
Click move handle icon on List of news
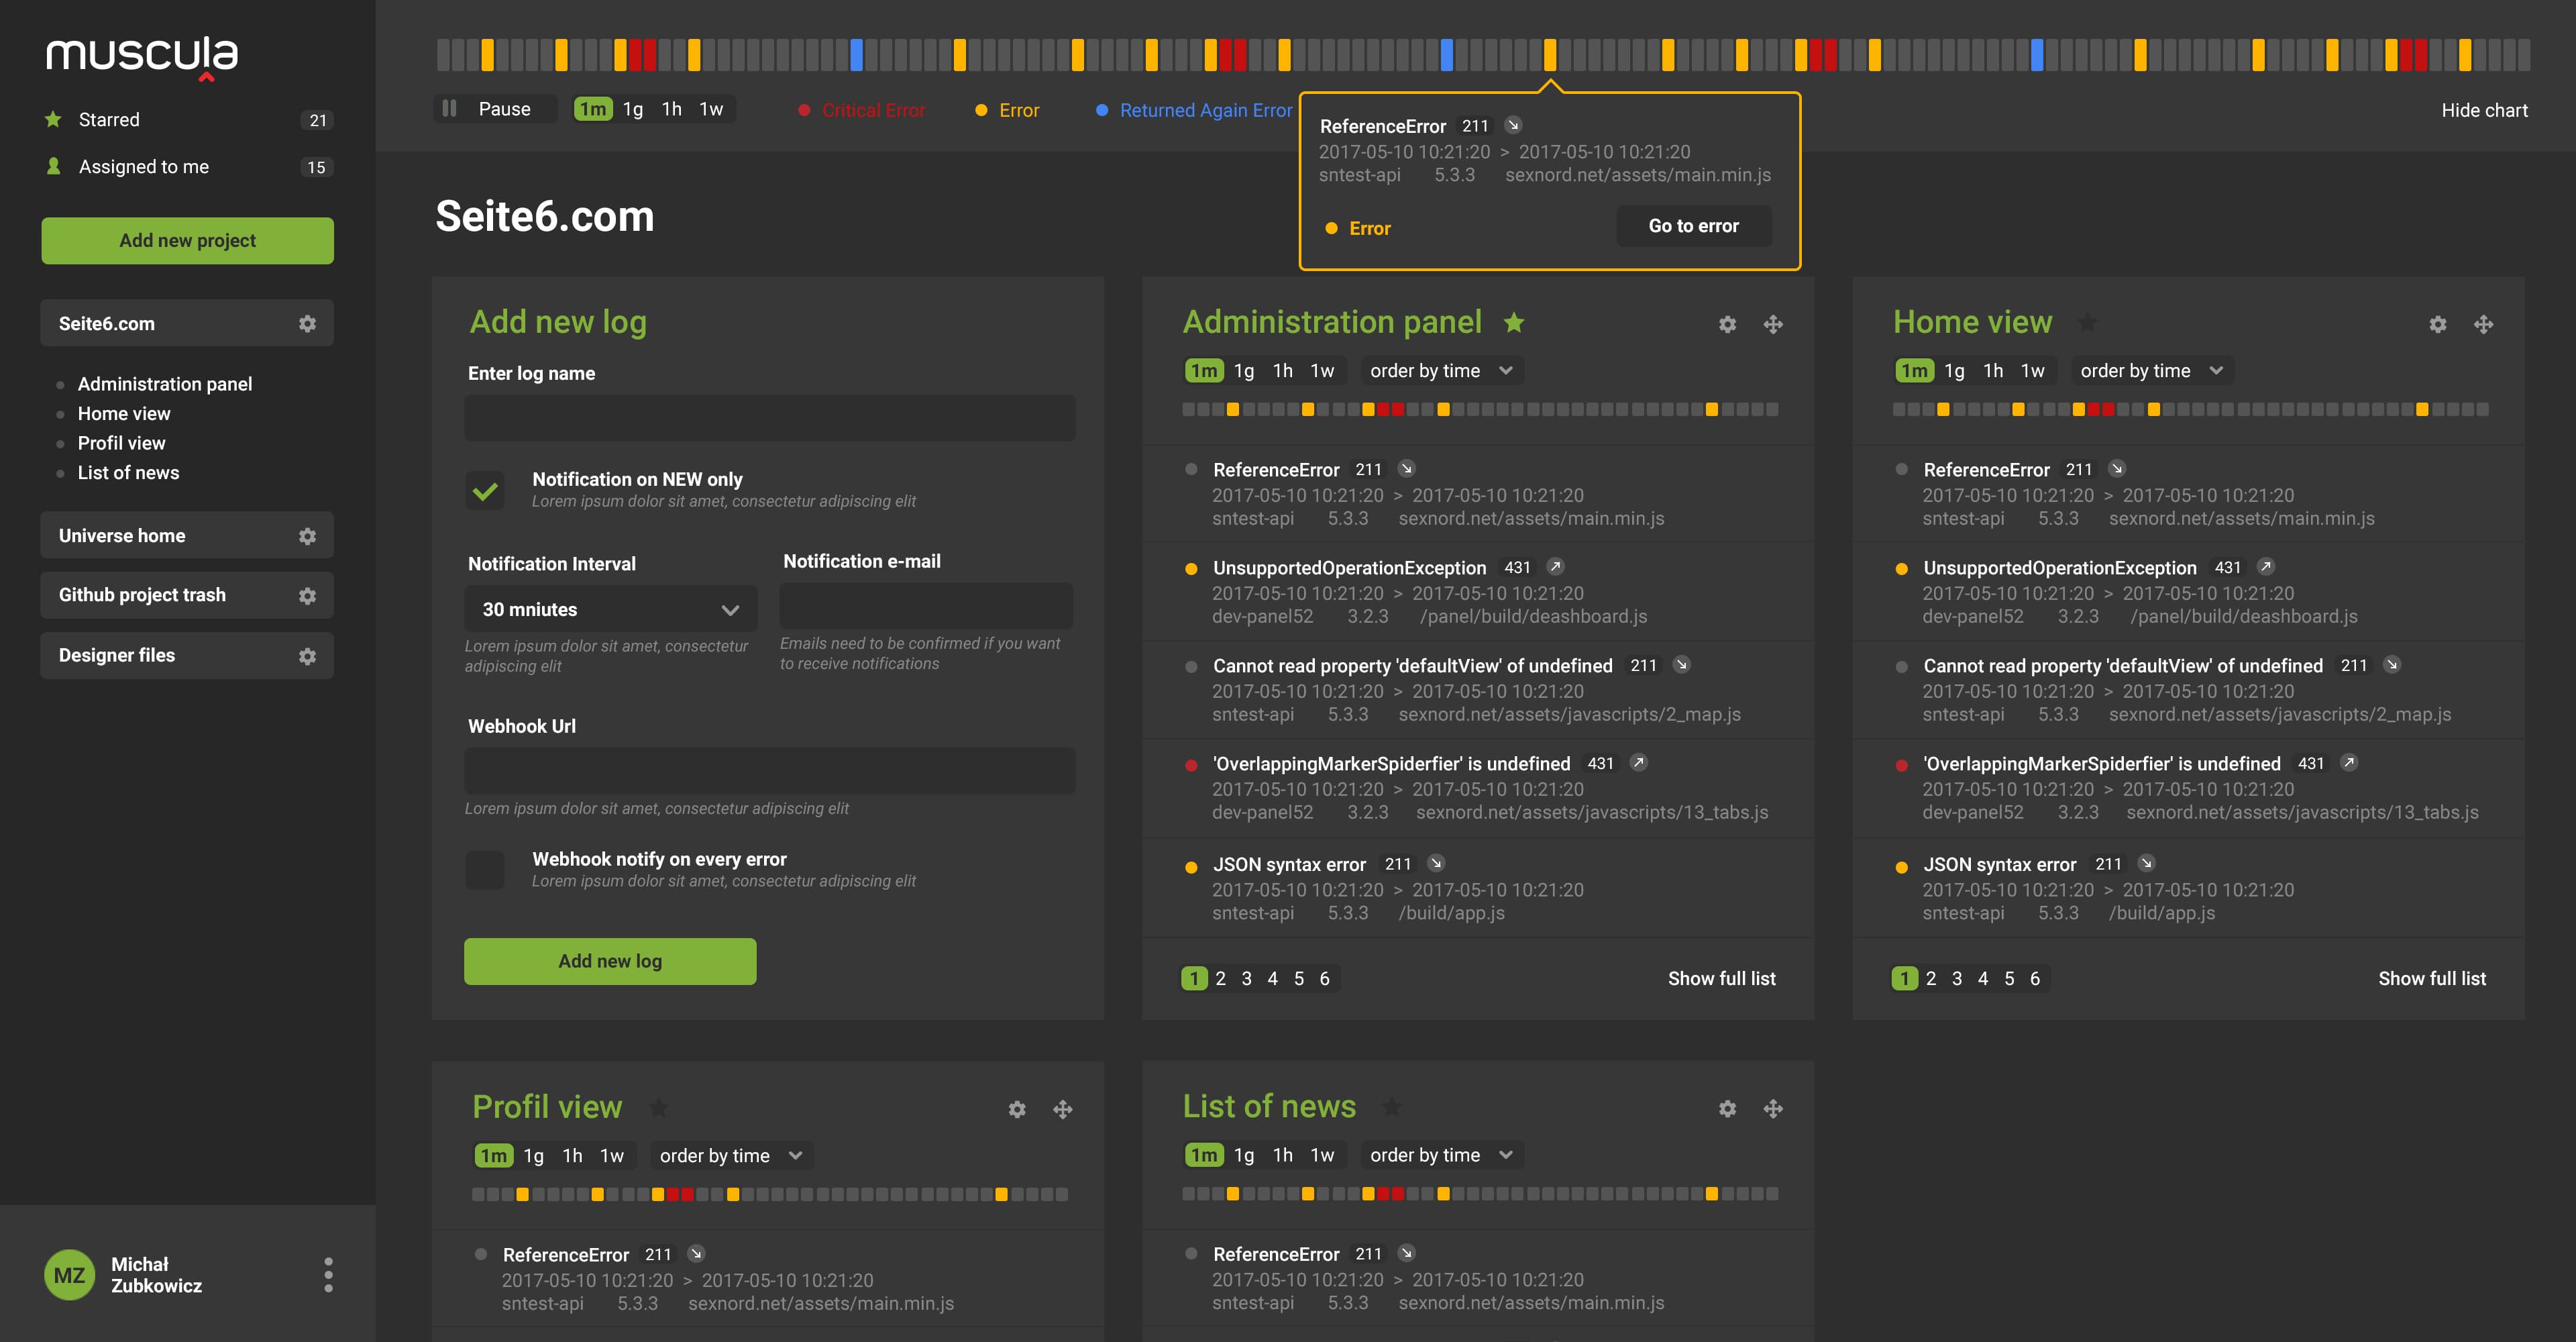click(1773, 1109)
